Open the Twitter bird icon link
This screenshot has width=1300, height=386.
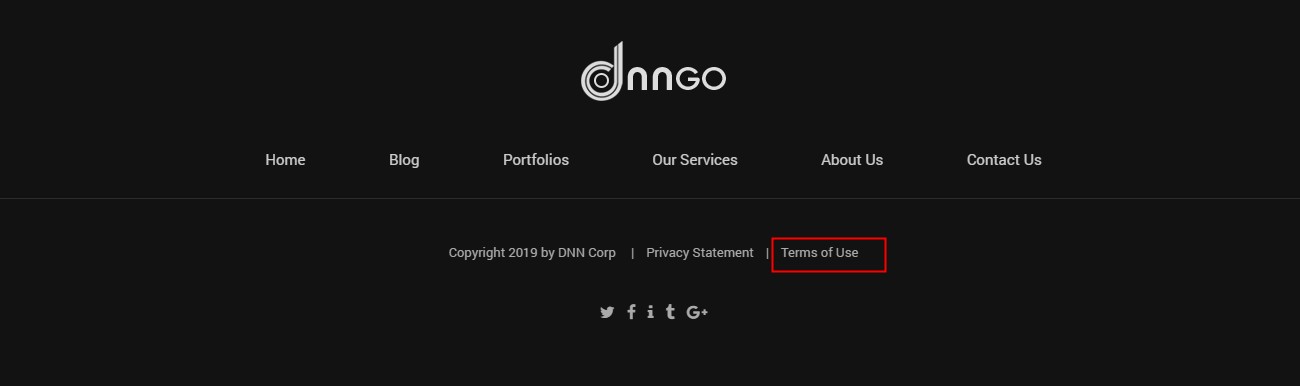[607, 312]
